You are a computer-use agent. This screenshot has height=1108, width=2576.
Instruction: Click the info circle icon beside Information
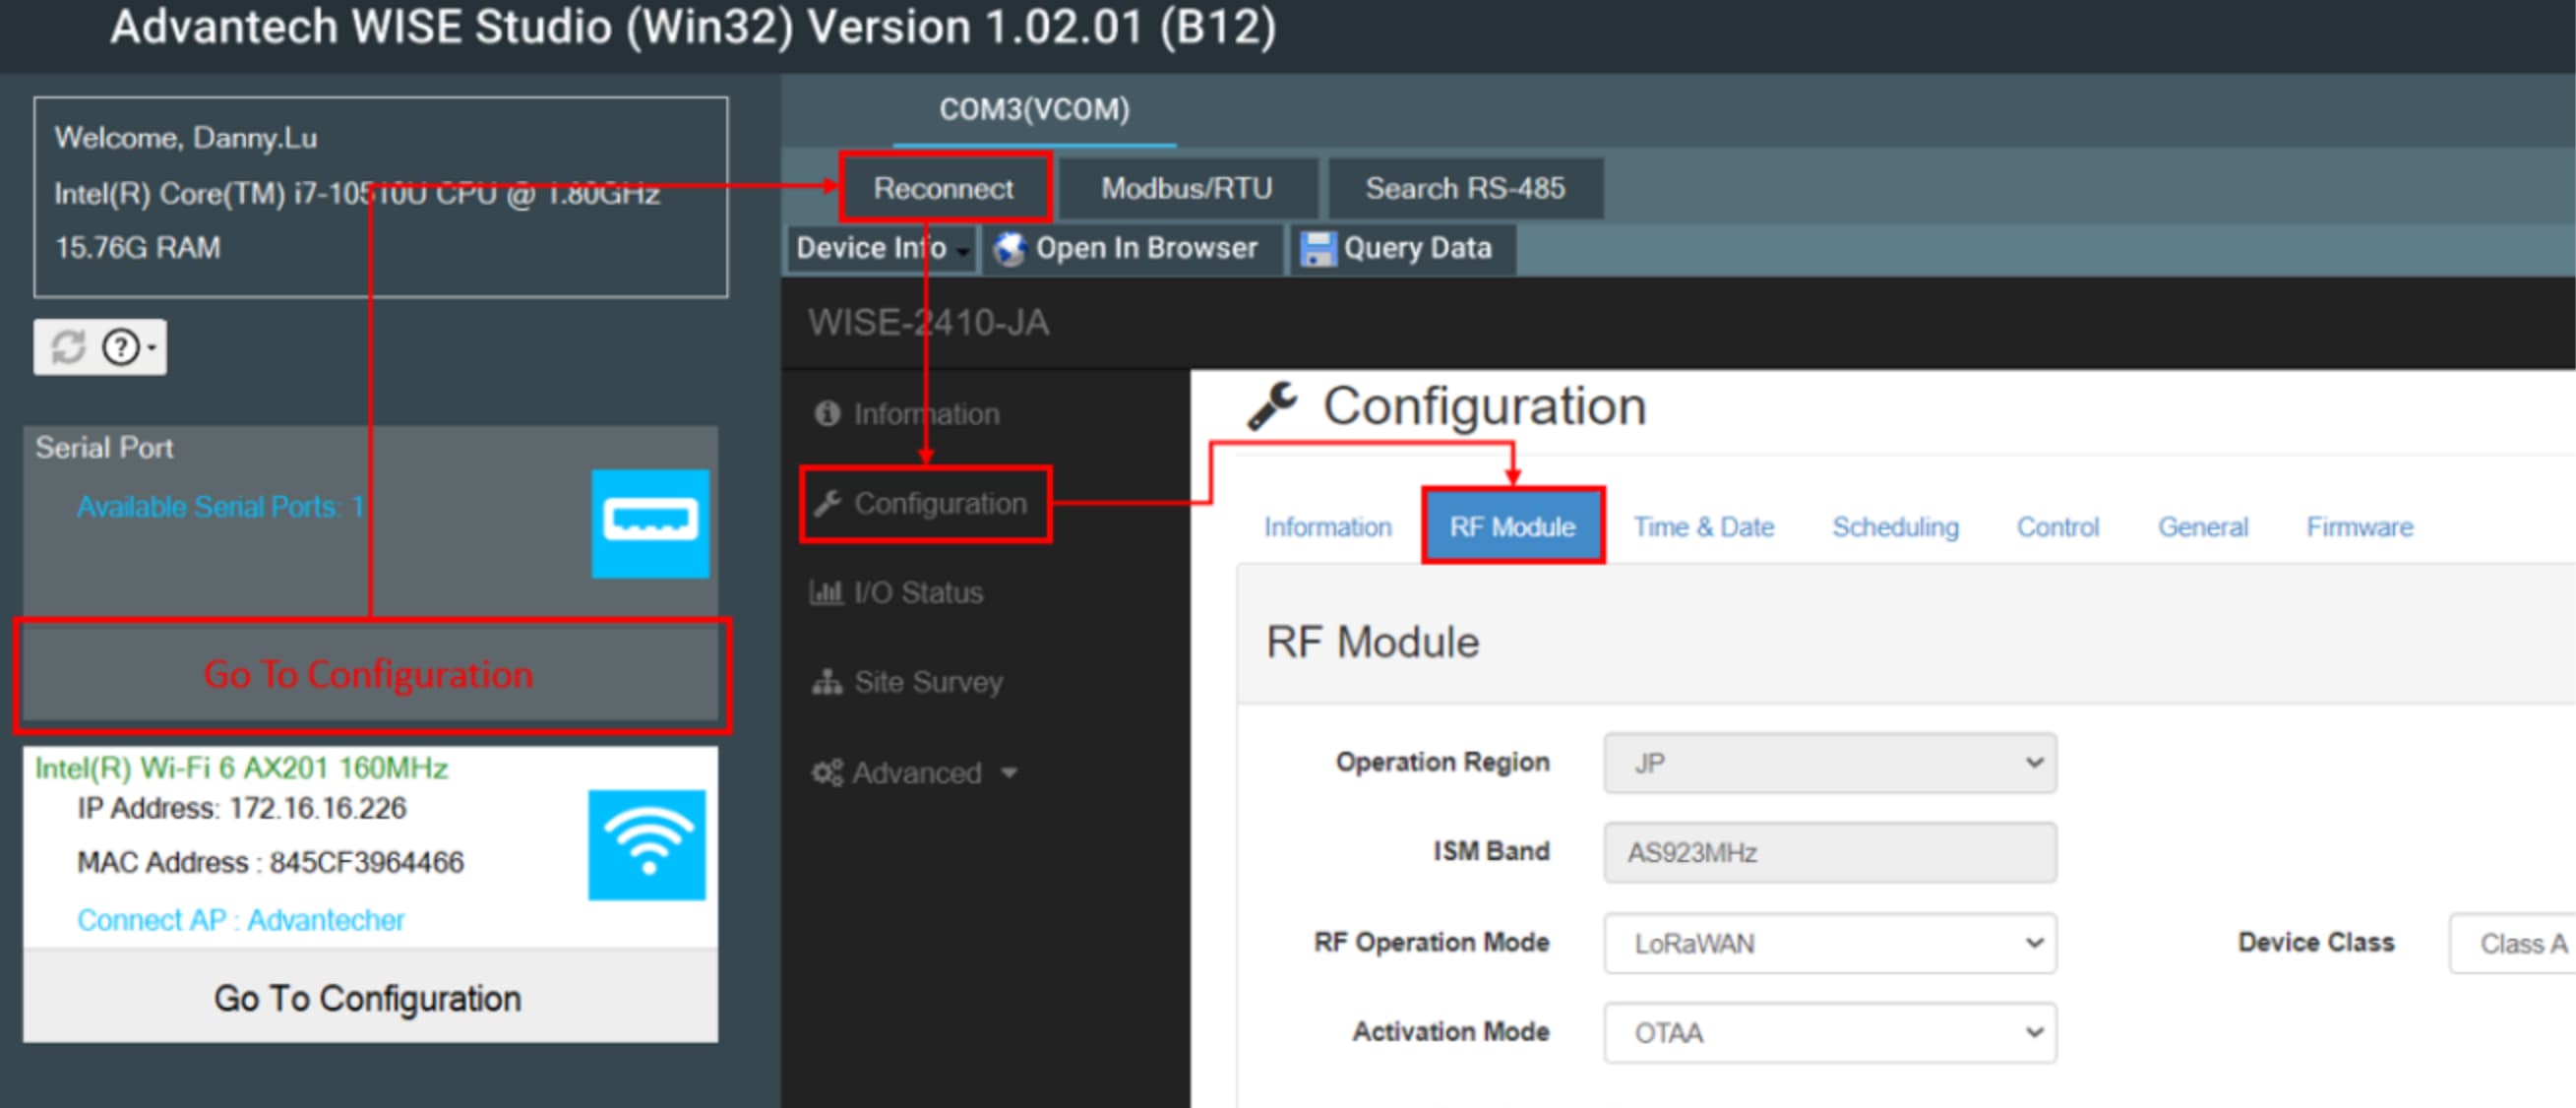(x=827, y=413)
